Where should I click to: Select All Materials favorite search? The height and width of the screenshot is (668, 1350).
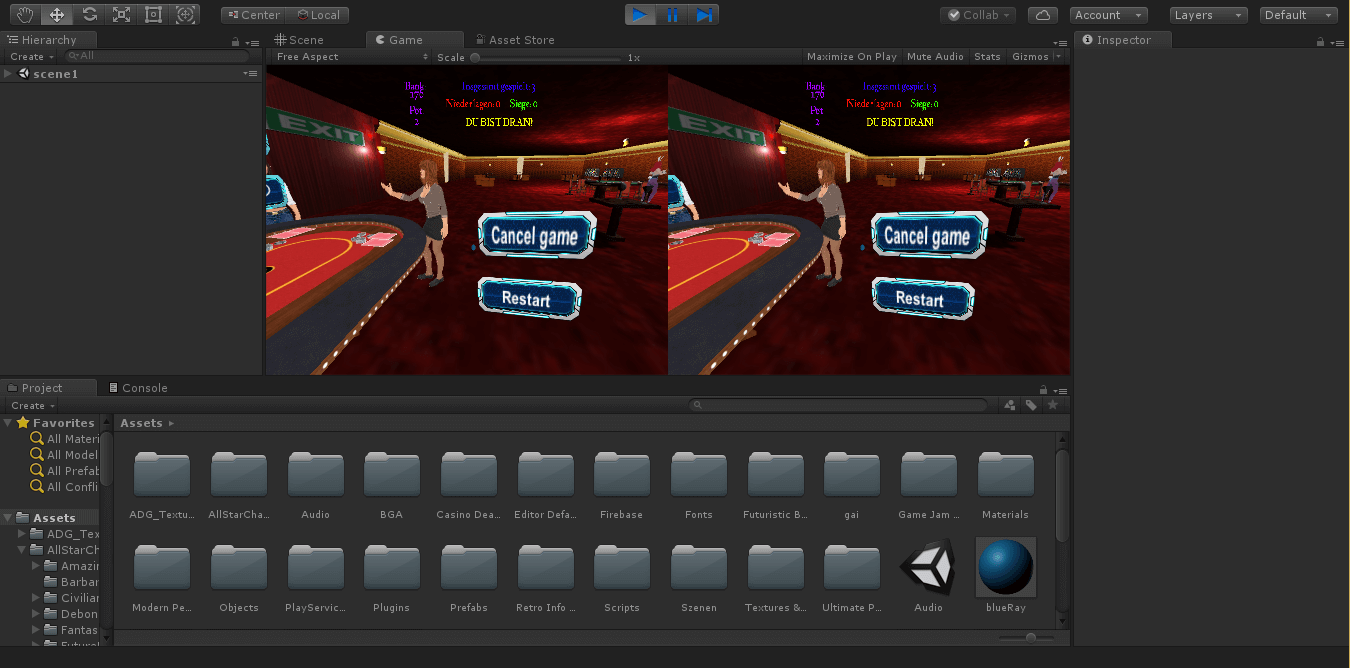tap(64, 439)
